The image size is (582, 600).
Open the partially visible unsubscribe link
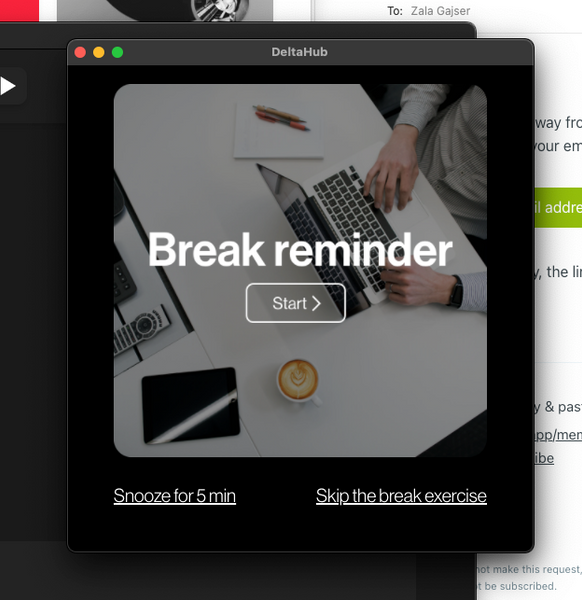544,458
